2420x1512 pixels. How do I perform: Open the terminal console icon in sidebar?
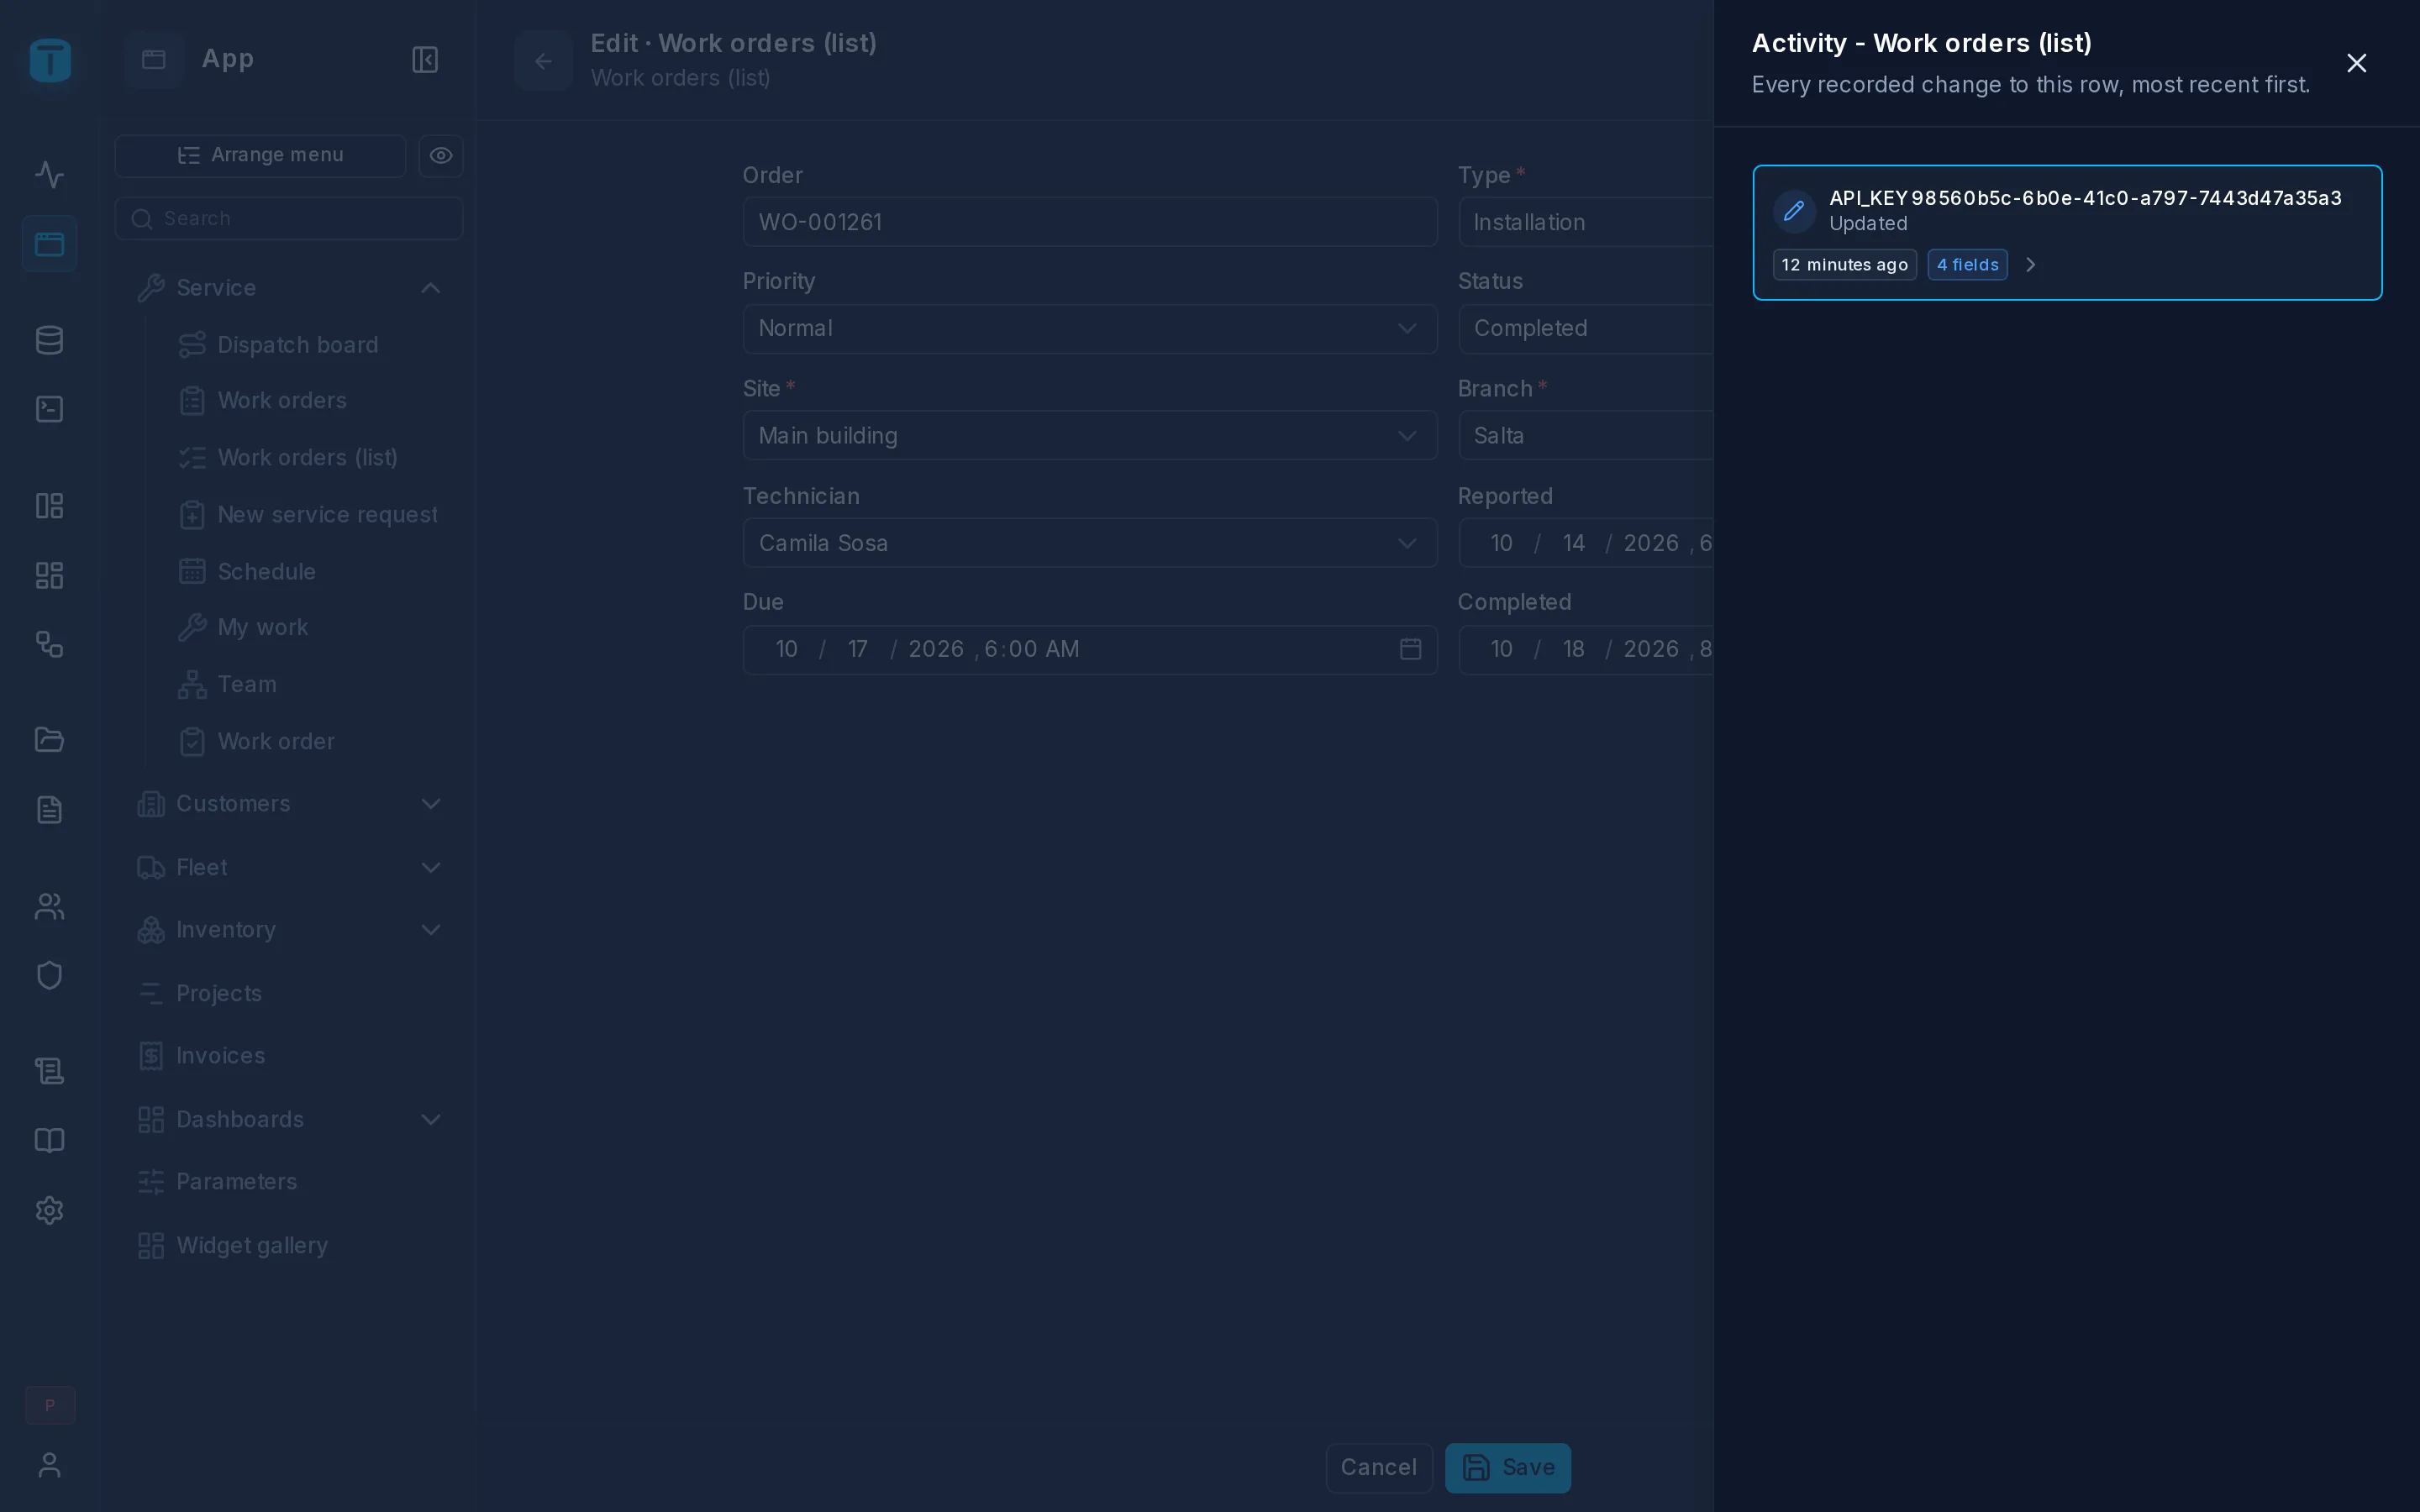tap(49, 409)
